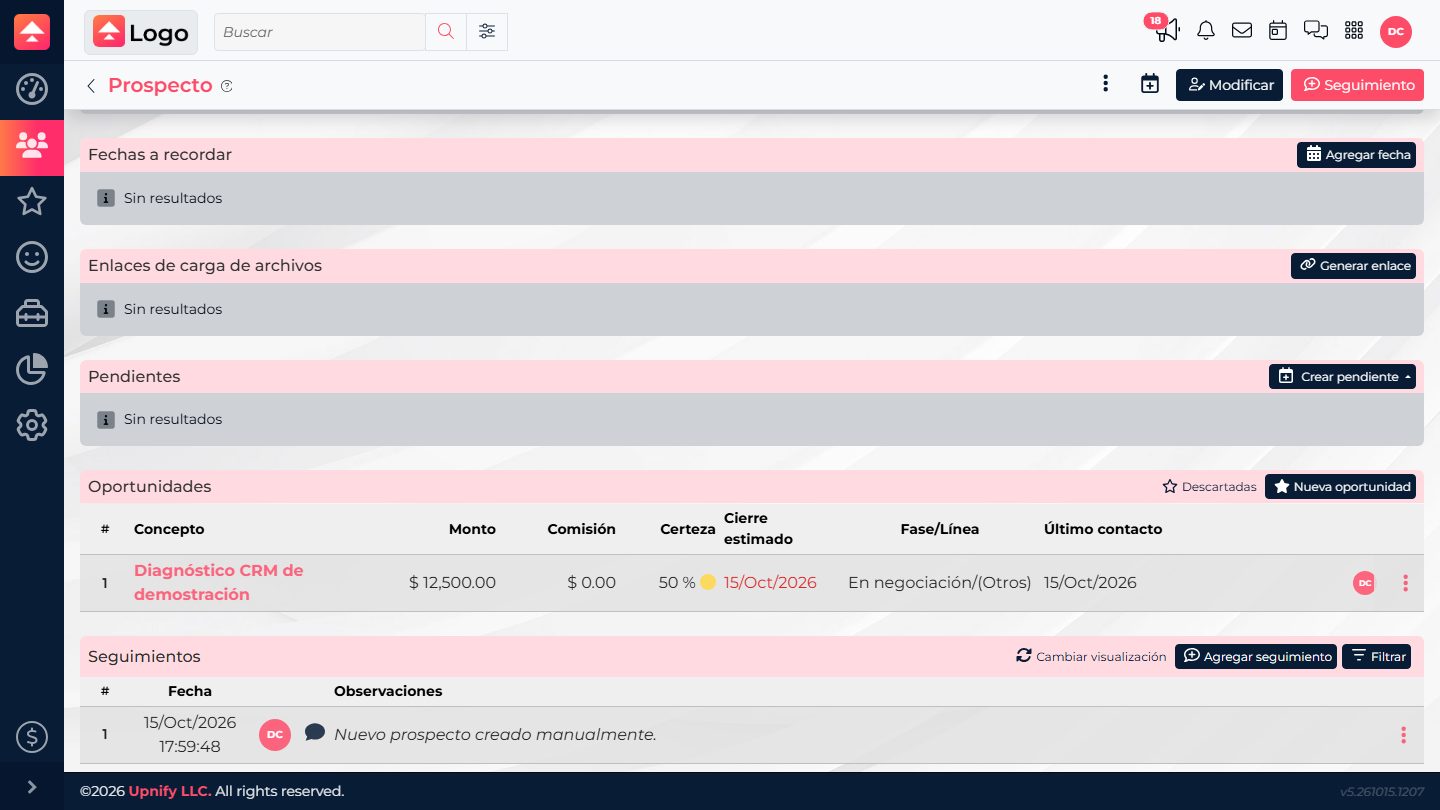Click the help icon next to Prospecto
This screenshot has height=810, width=1440.
pyautogui.click(x=227, y=86)
